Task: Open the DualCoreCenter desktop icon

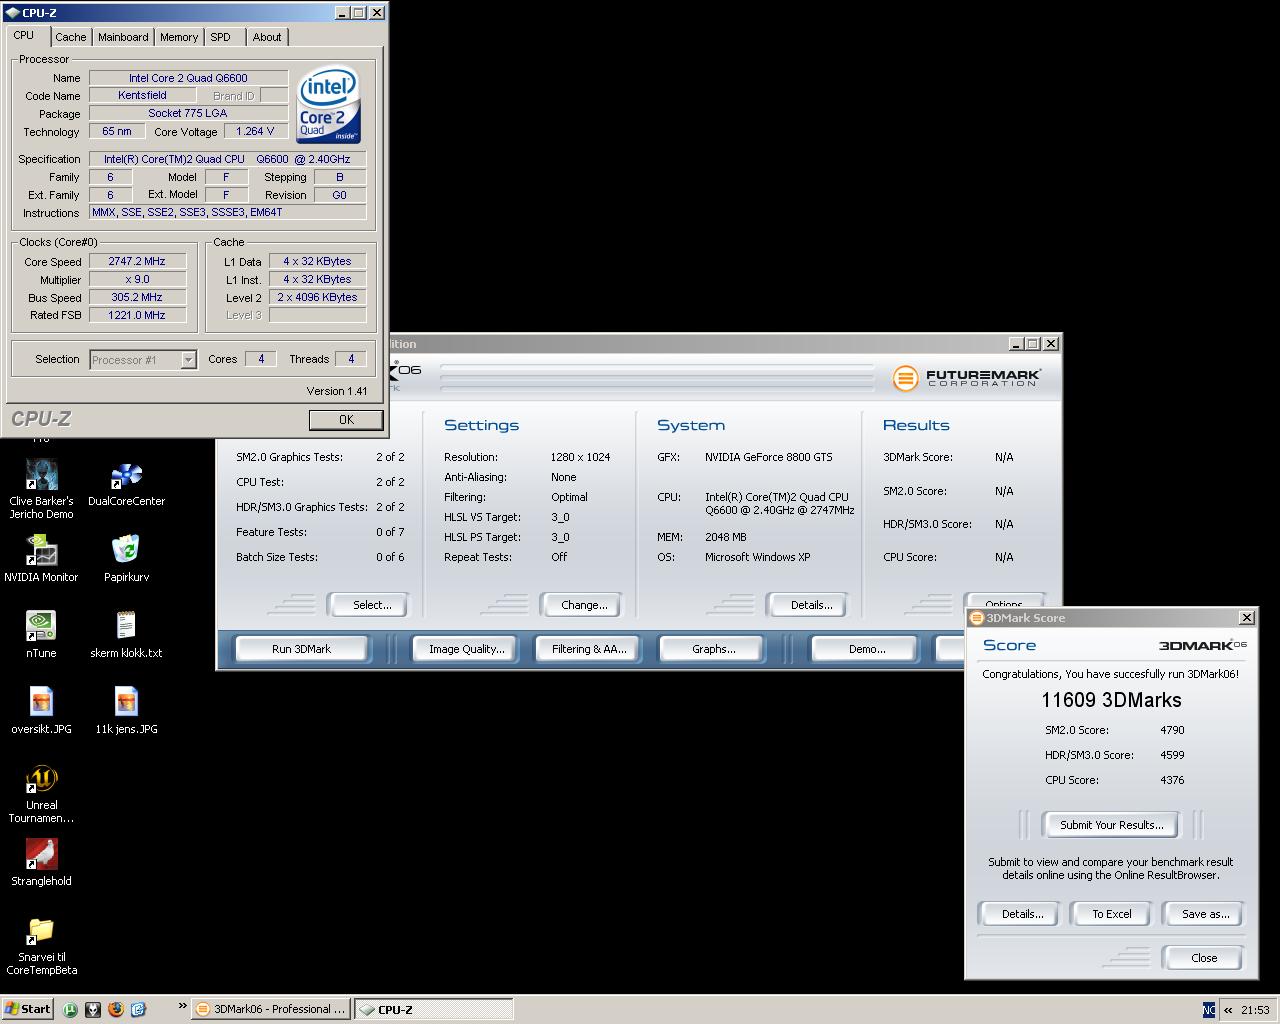Action: [126, 476]
